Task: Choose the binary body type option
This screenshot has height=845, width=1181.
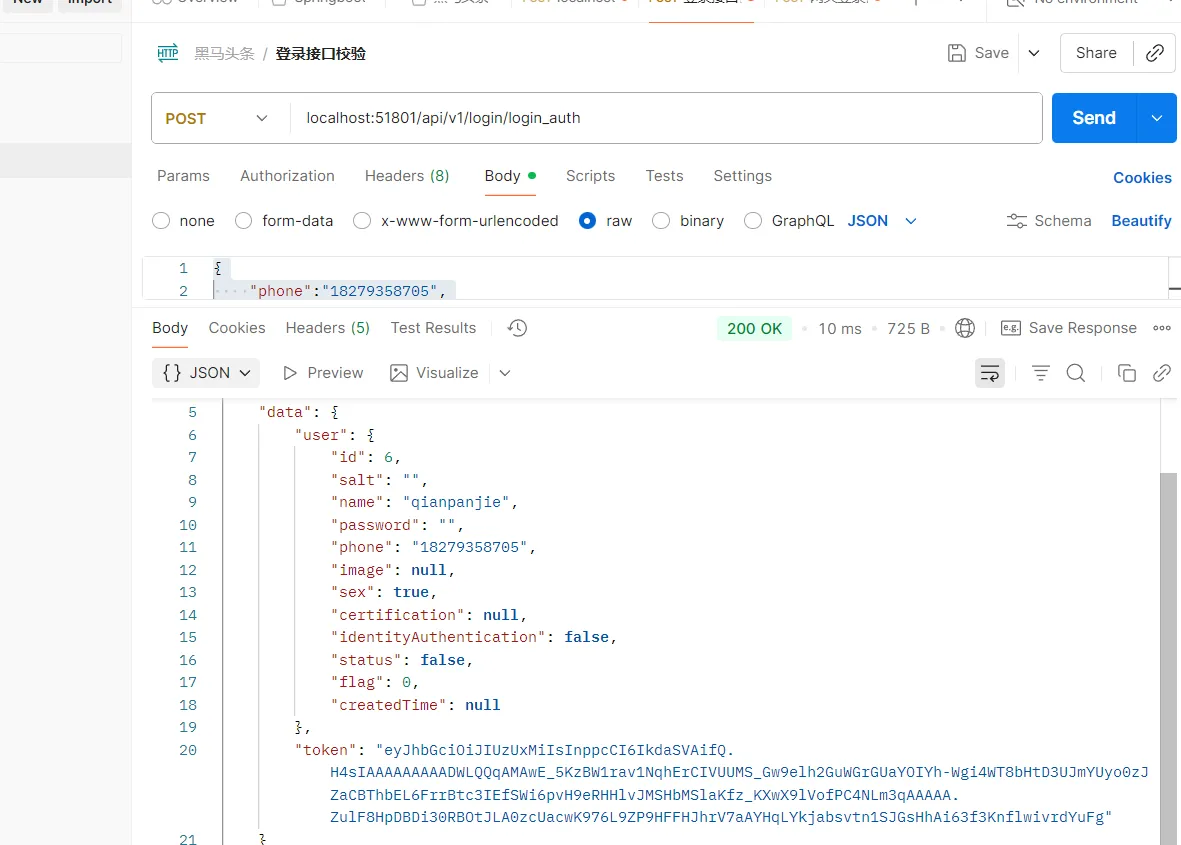Action: pyautogui.click(x=661, y=221)
